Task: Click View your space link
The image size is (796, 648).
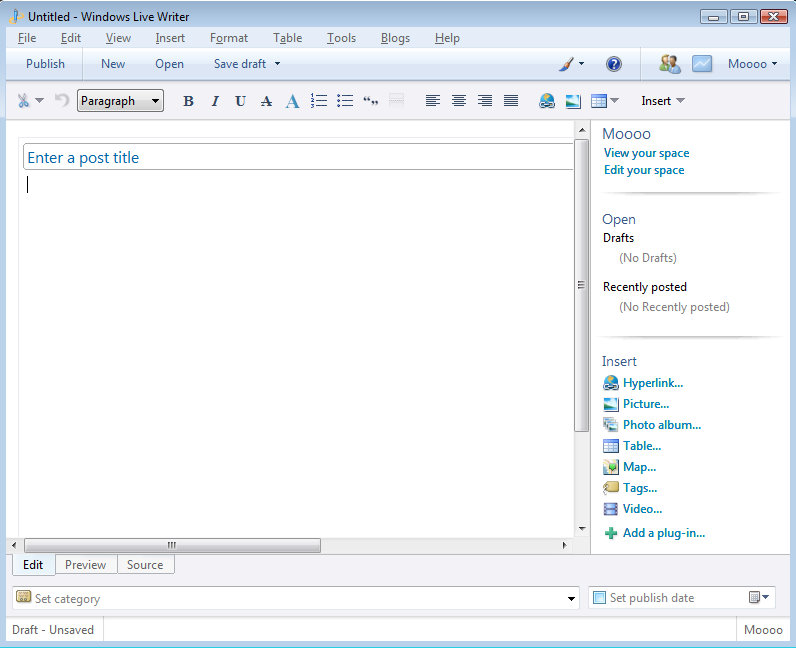Action: (646, 153)
